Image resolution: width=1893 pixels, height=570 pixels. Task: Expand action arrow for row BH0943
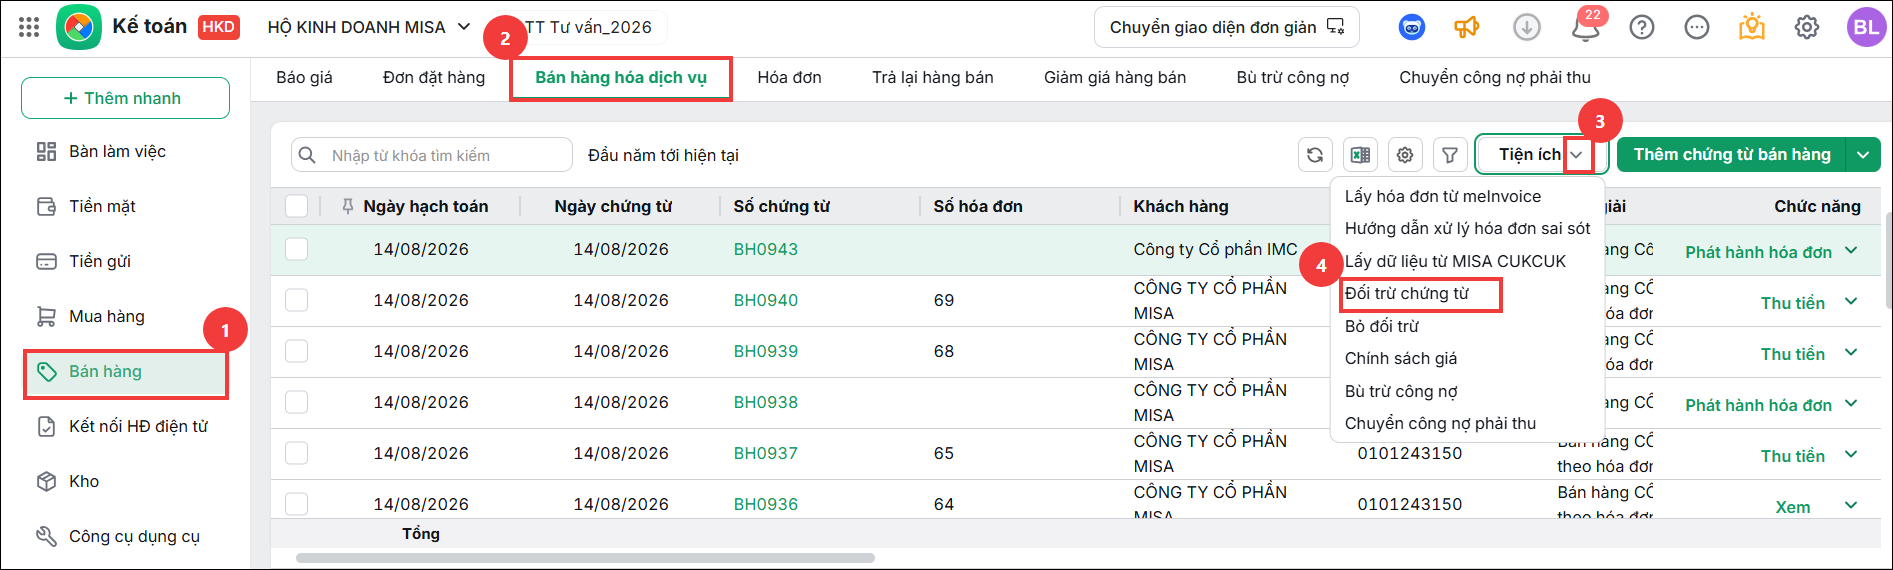(x=1851, y=250)
